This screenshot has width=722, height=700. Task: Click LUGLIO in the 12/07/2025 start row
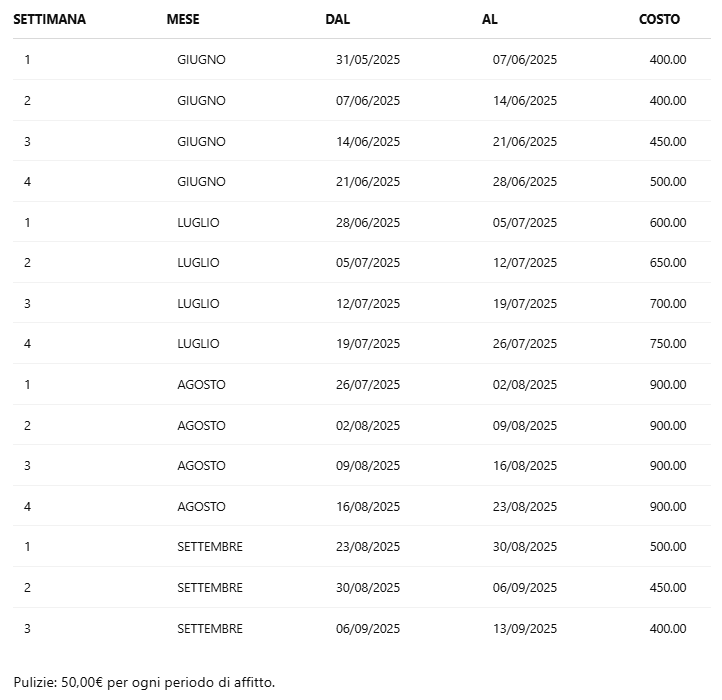click(x=198, y=303)
